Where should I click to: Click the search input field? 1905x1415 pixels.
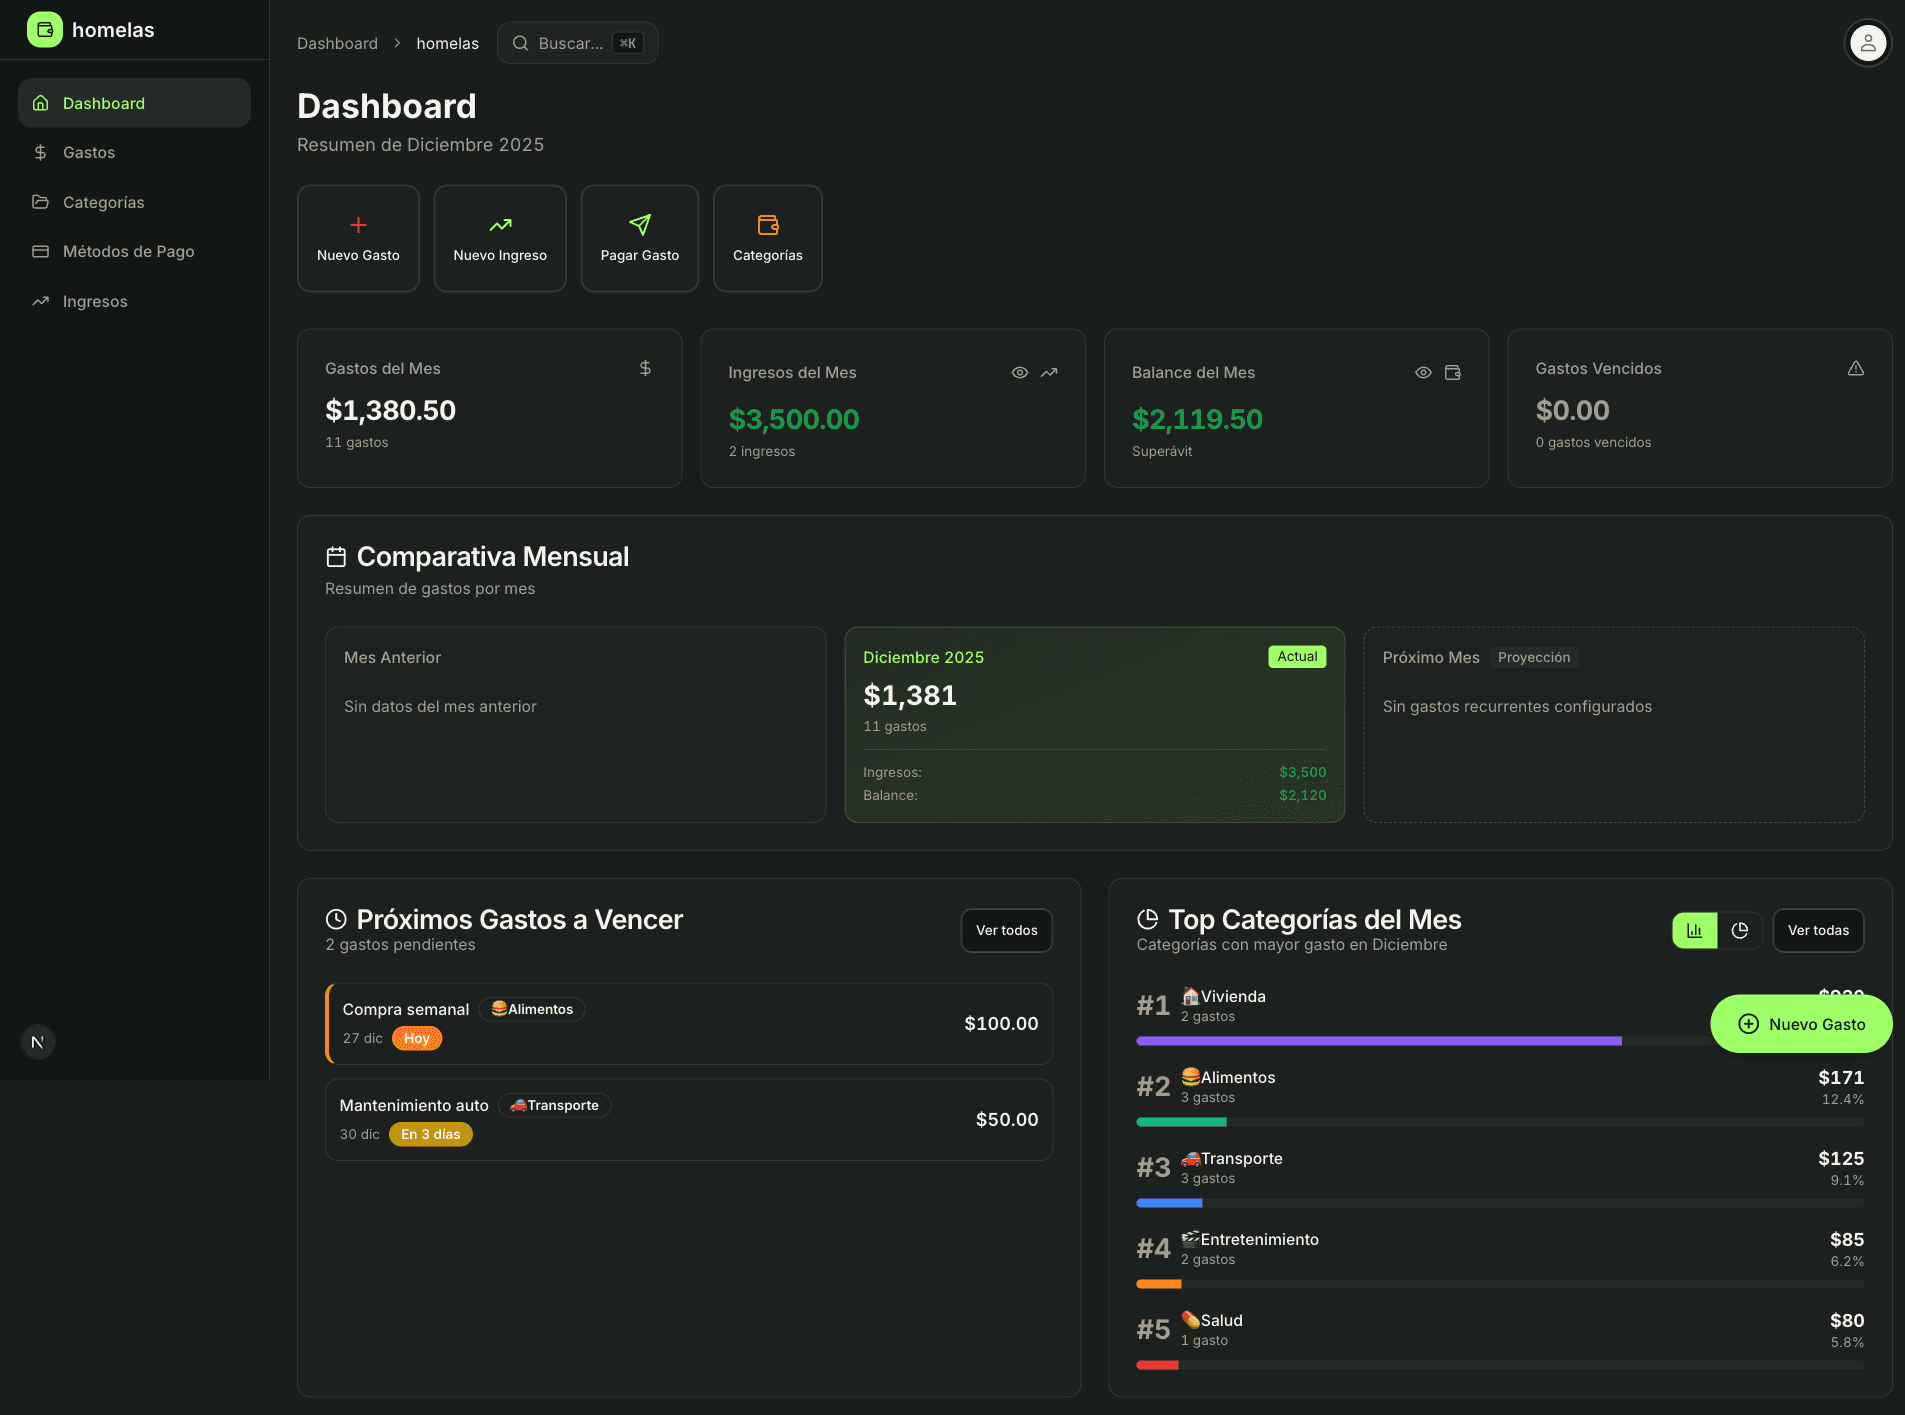pyautogui.click(x=577, y=43)
